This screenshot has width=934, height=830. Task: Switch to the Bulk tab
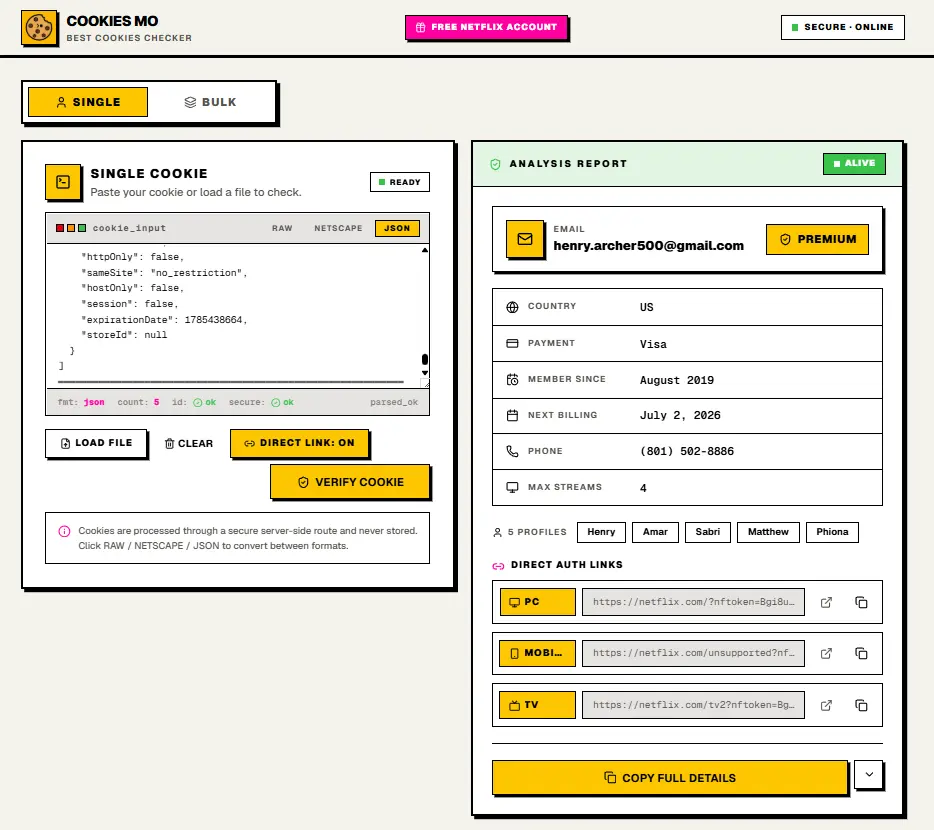click(x=210, y=102)
